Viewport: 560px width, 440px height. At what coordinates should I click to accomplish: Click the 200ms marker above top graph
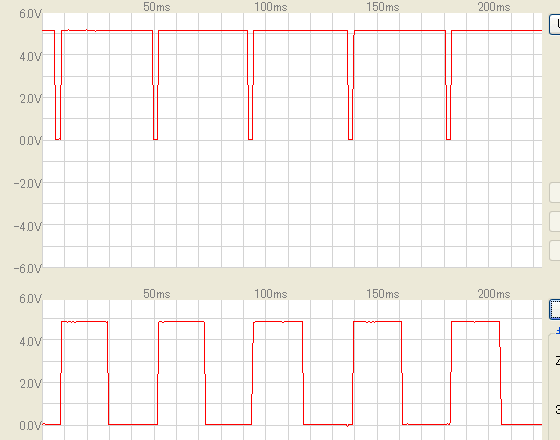click(x=494, y=7)
